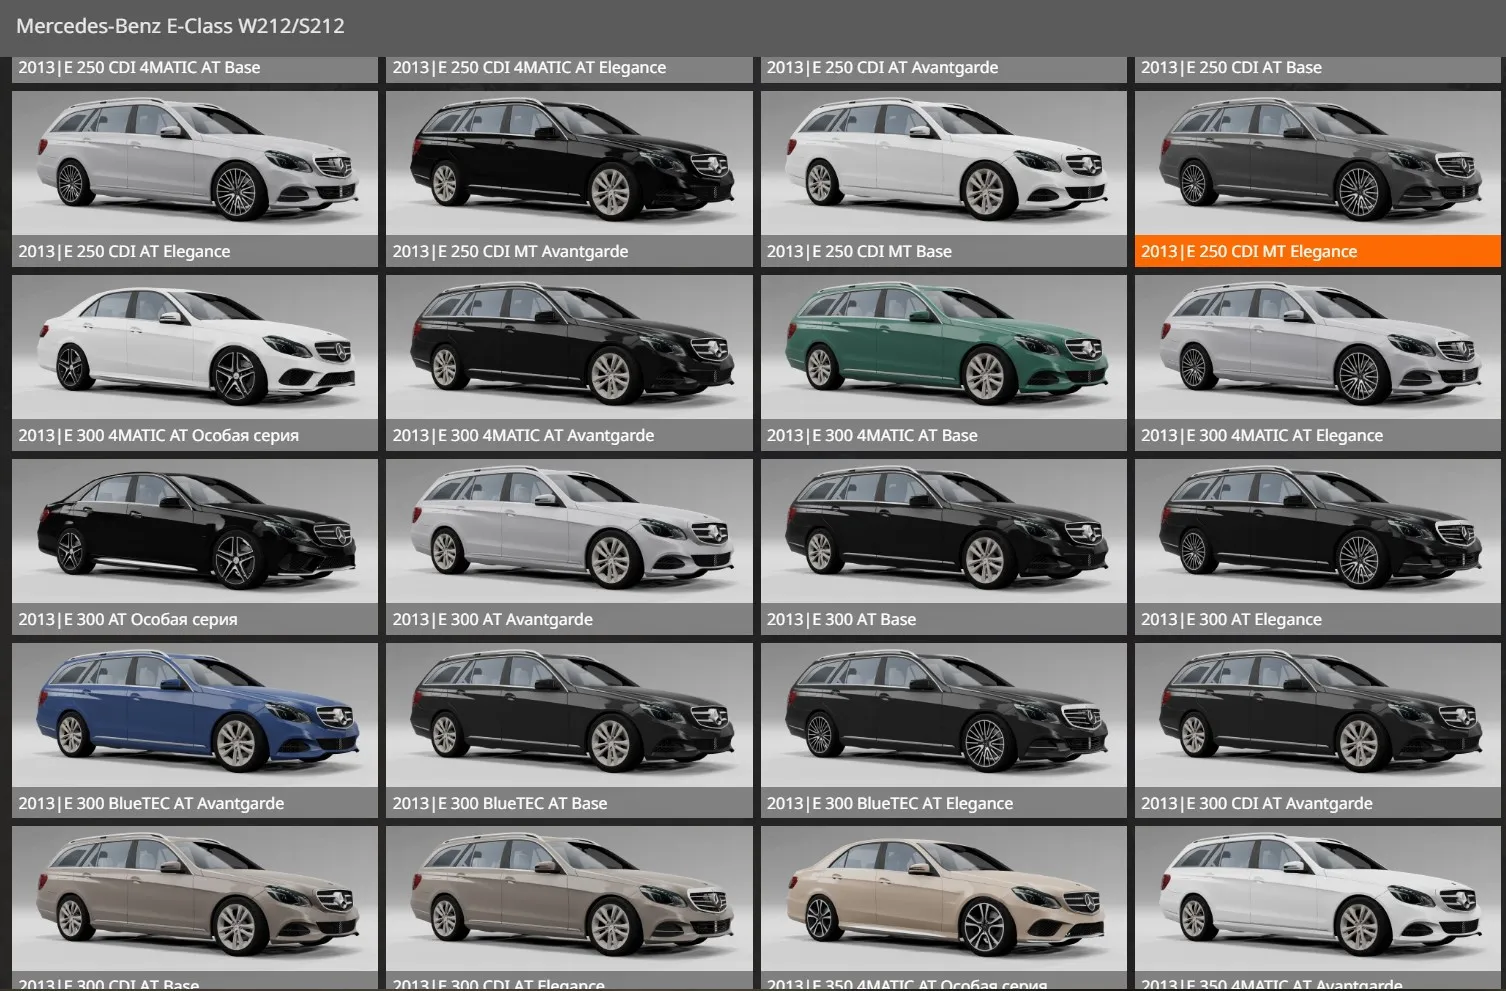Choose the E 300 4MATIC AT Elegance label
Viewport: 1506px width, 991px height.
click(x=1262, y=436)
